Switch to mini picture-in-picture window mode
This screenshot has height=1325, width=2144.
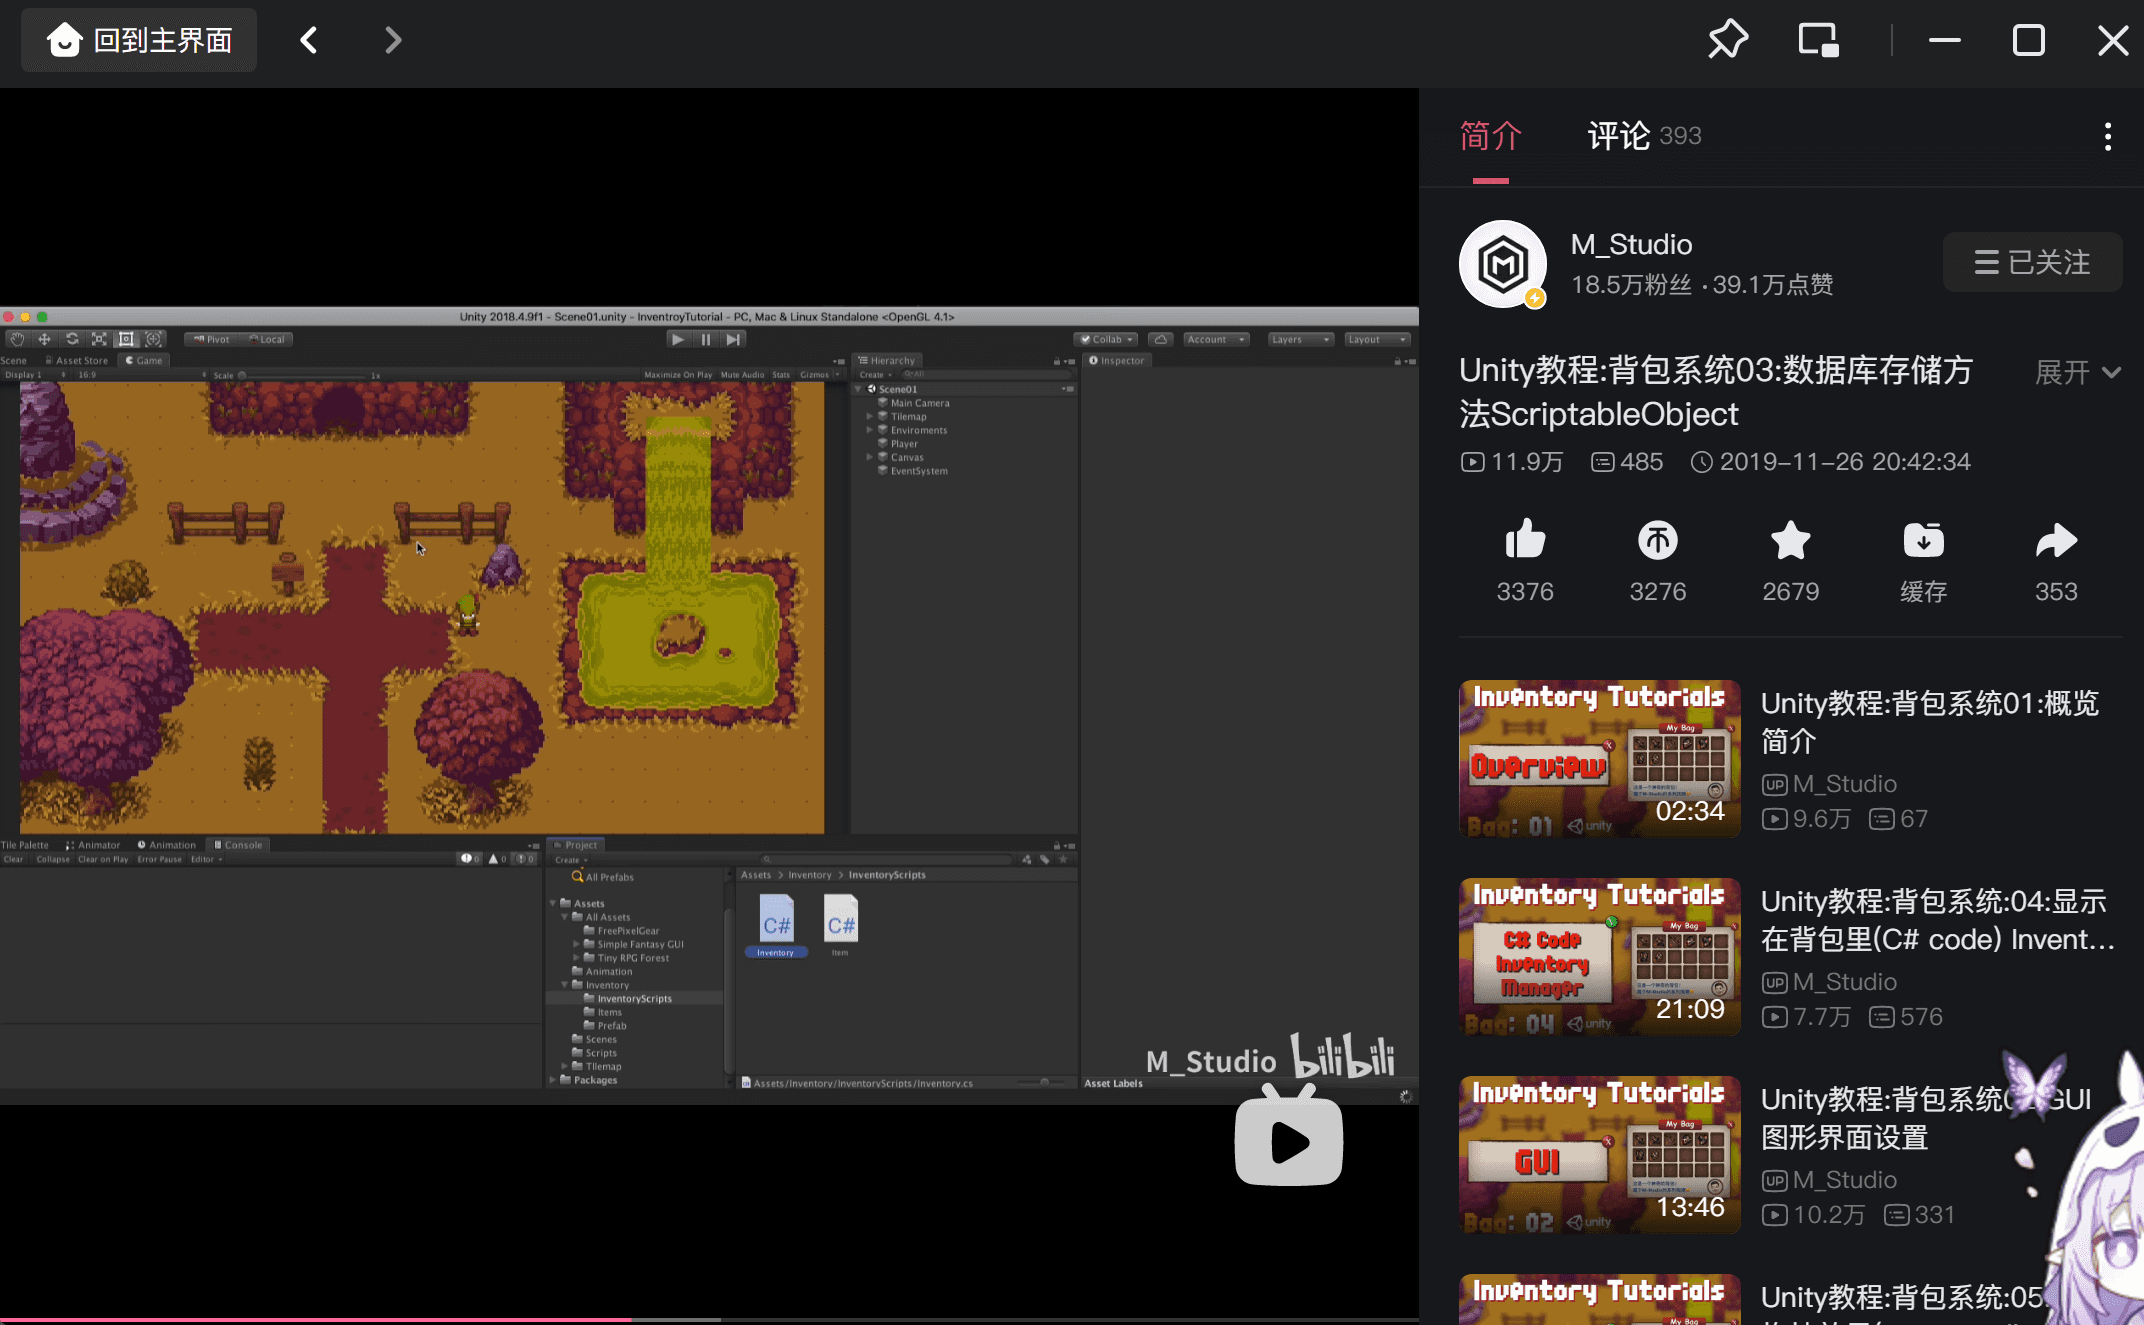(x=1818, y=40)
